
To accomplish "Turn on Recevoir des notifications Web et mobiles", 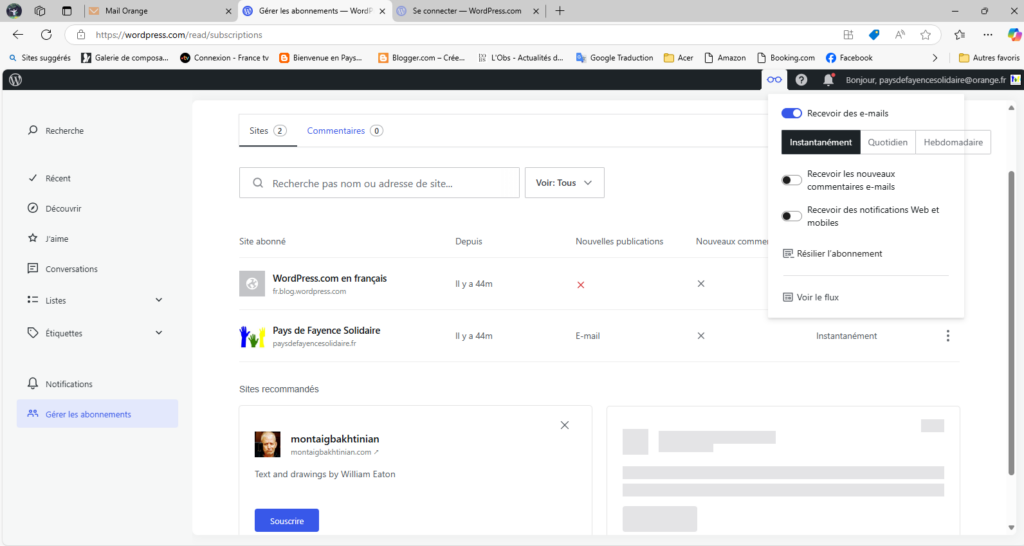I will tap(791, 216).
